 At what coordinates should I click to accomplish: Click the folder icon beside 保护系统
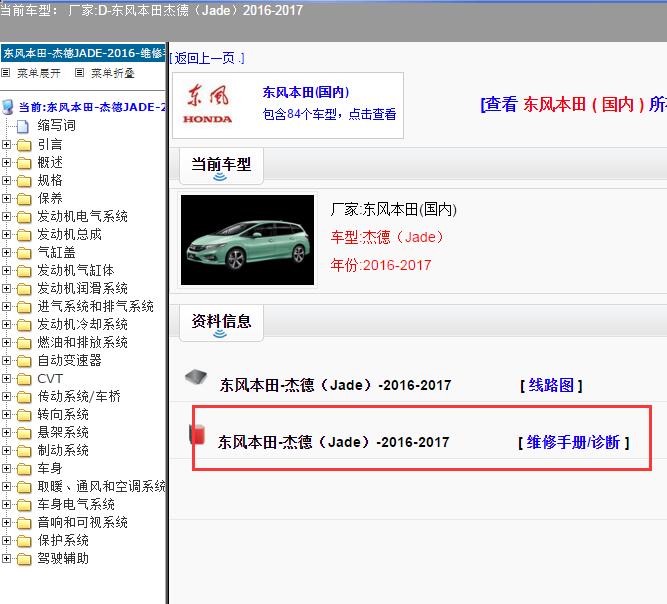[x=24, y=541]
